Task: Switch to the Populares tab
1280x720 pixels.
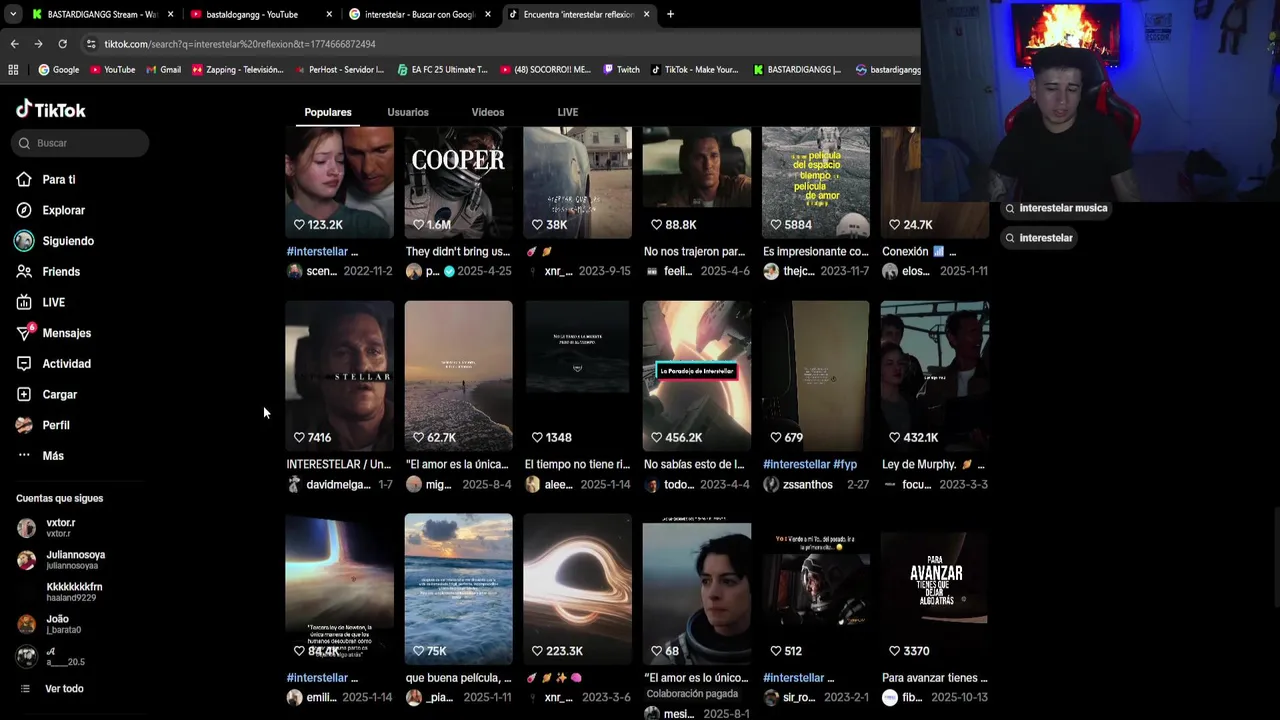Action: pyautogui.click(x=328, y=112)
